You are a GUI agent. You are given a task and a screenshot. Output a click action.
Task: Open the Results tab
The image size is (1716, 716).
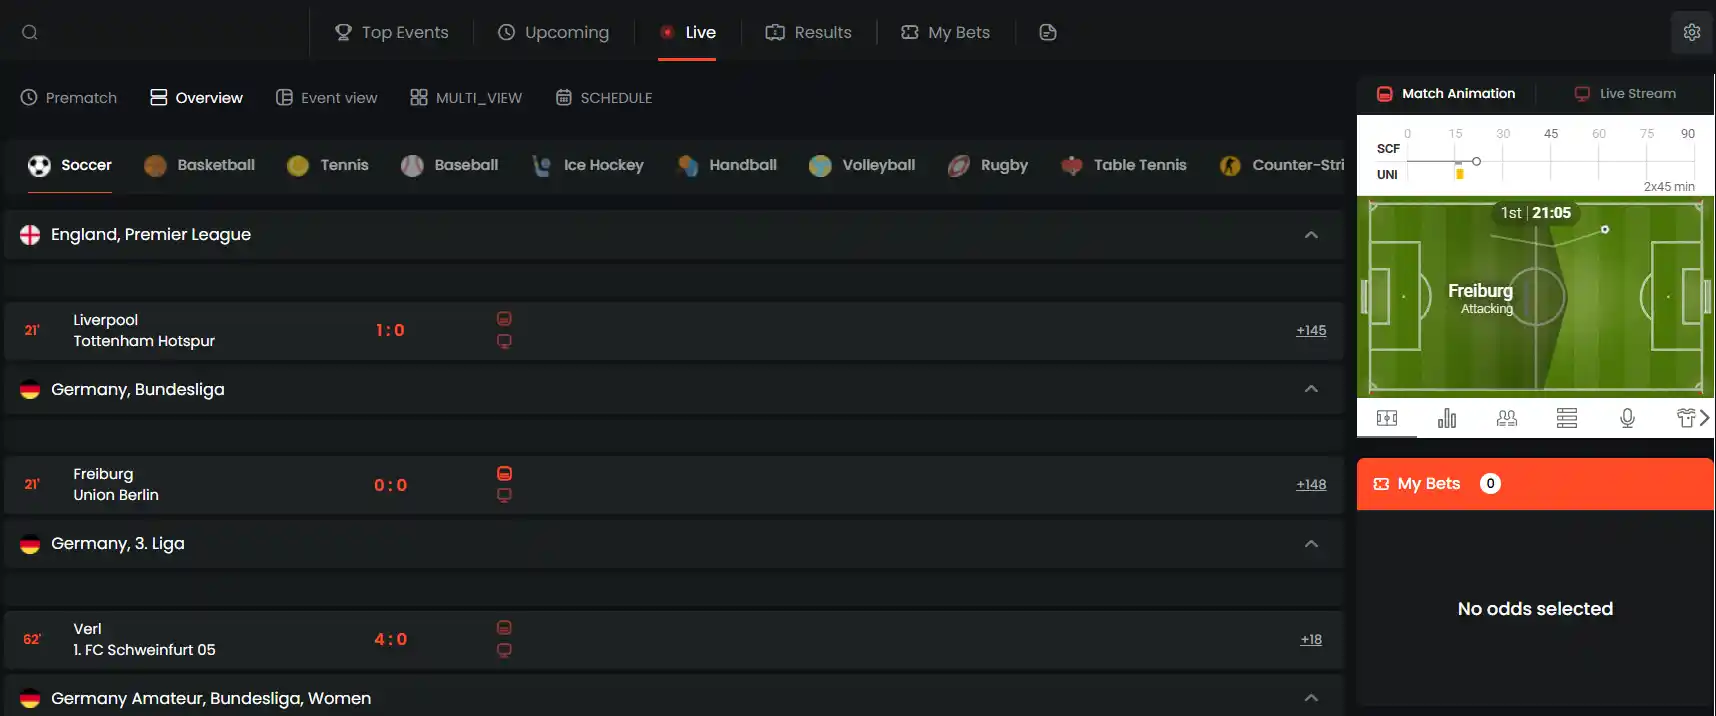(x=808, y=32)
